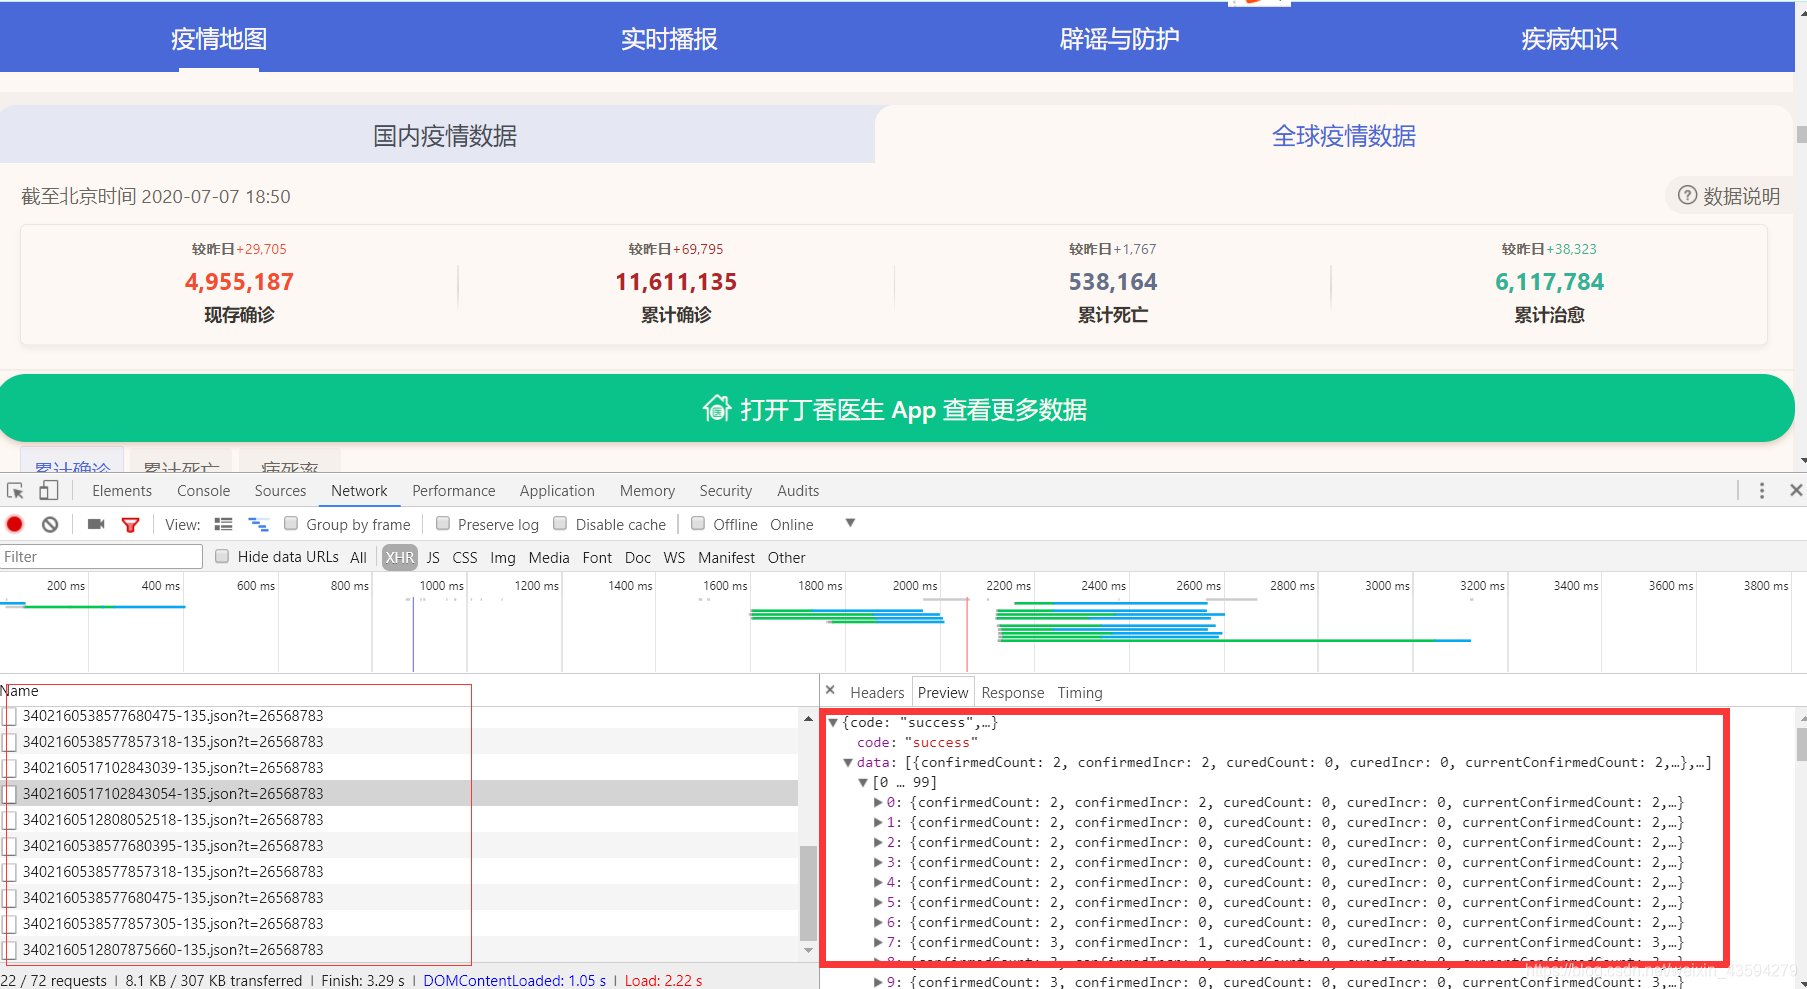The height and width of the screenshot is (989, 1807).
Task: Click the 数据说明 help icon
Action: [x=1687, y=195]
